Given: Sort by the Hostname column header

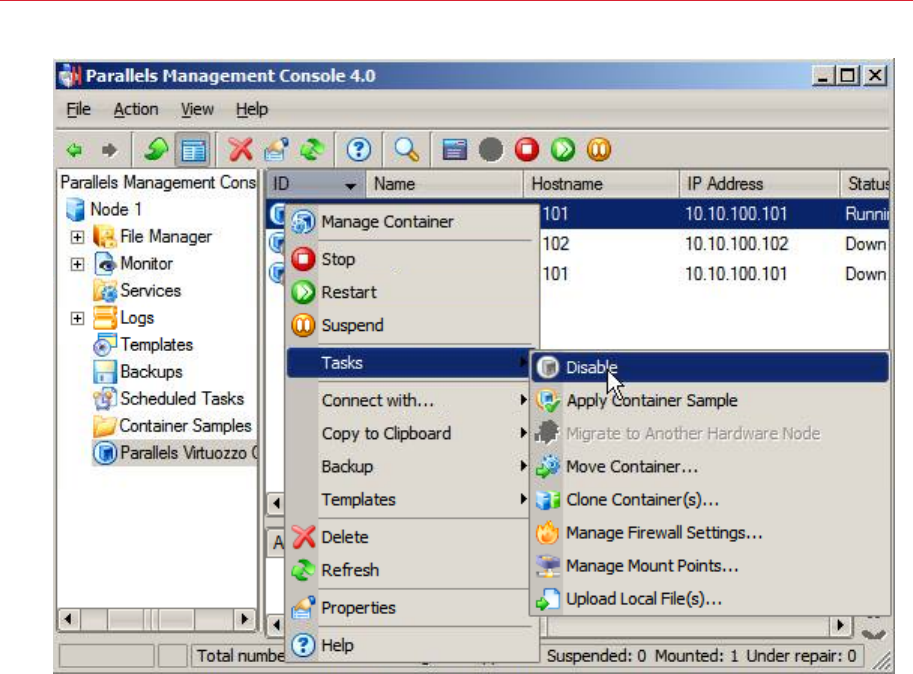Looking at the screenshot, I should (x=601, y=185).
